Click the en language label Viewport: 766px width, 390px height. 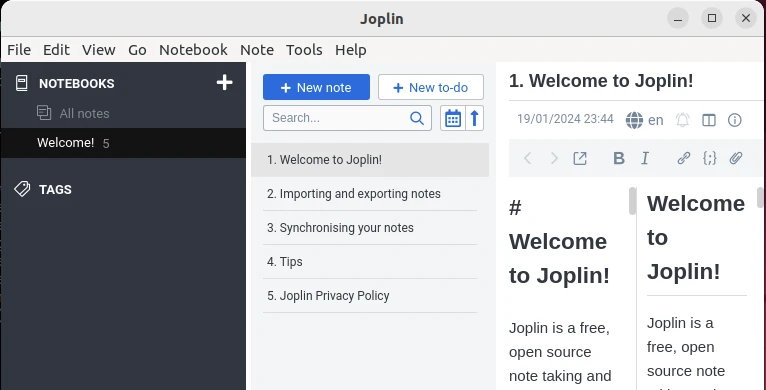(x=656, y=120)
